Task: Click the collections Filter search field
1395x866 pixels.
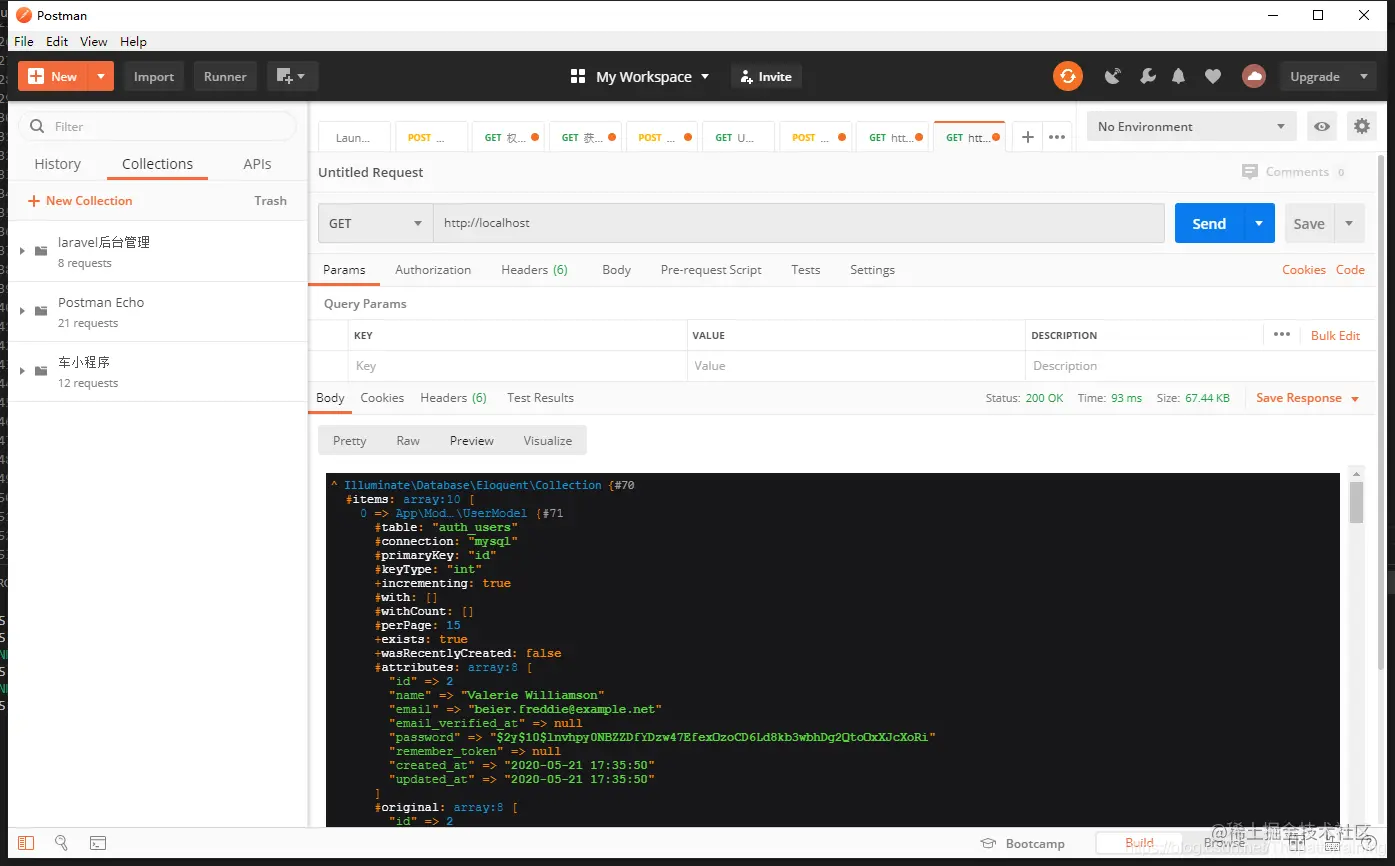Action: tap(157, 126)
